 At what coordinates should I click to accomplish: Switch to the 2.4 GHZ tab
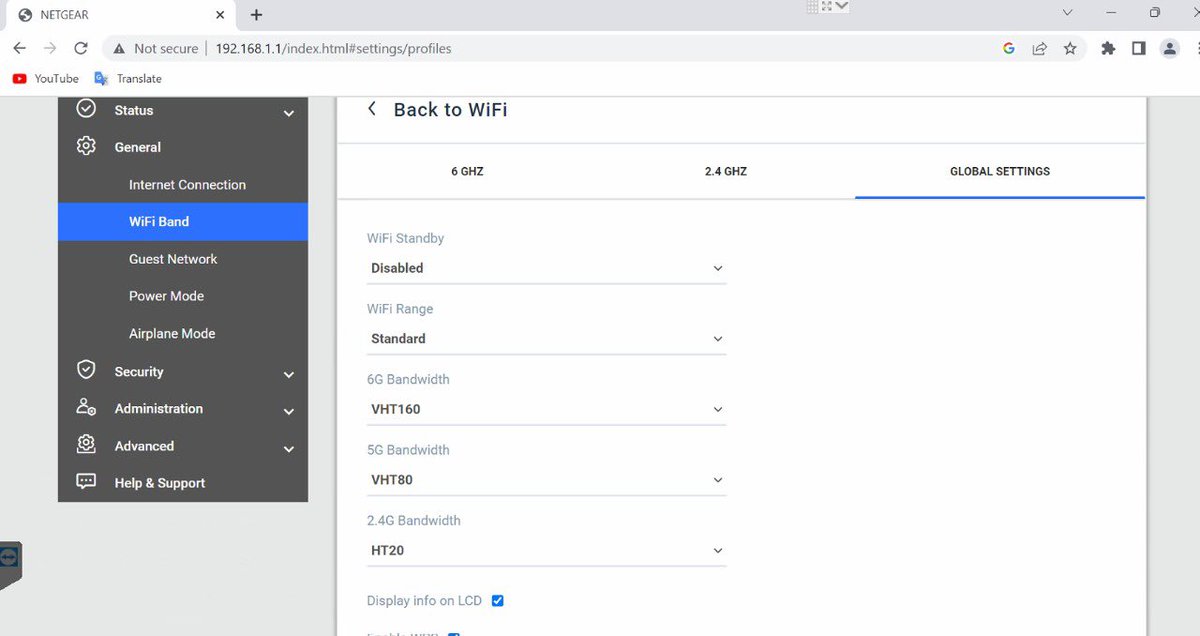726,171
